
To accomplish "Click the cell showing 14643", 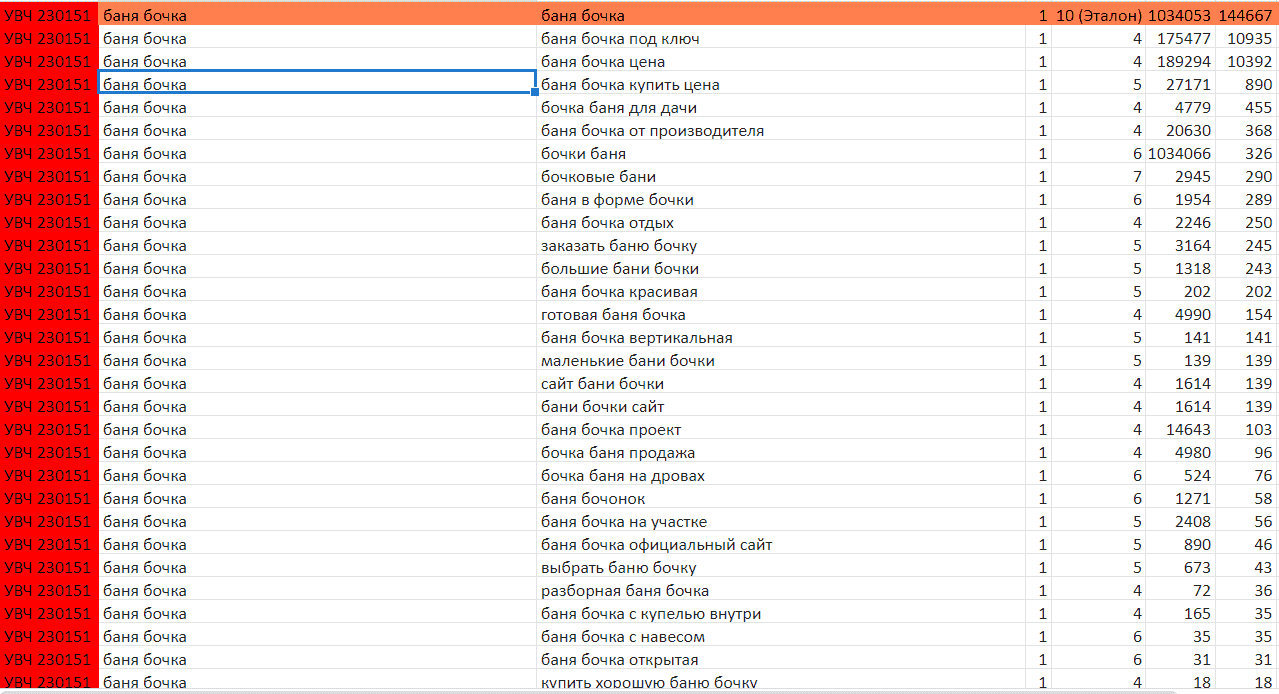I will 1188,430.
